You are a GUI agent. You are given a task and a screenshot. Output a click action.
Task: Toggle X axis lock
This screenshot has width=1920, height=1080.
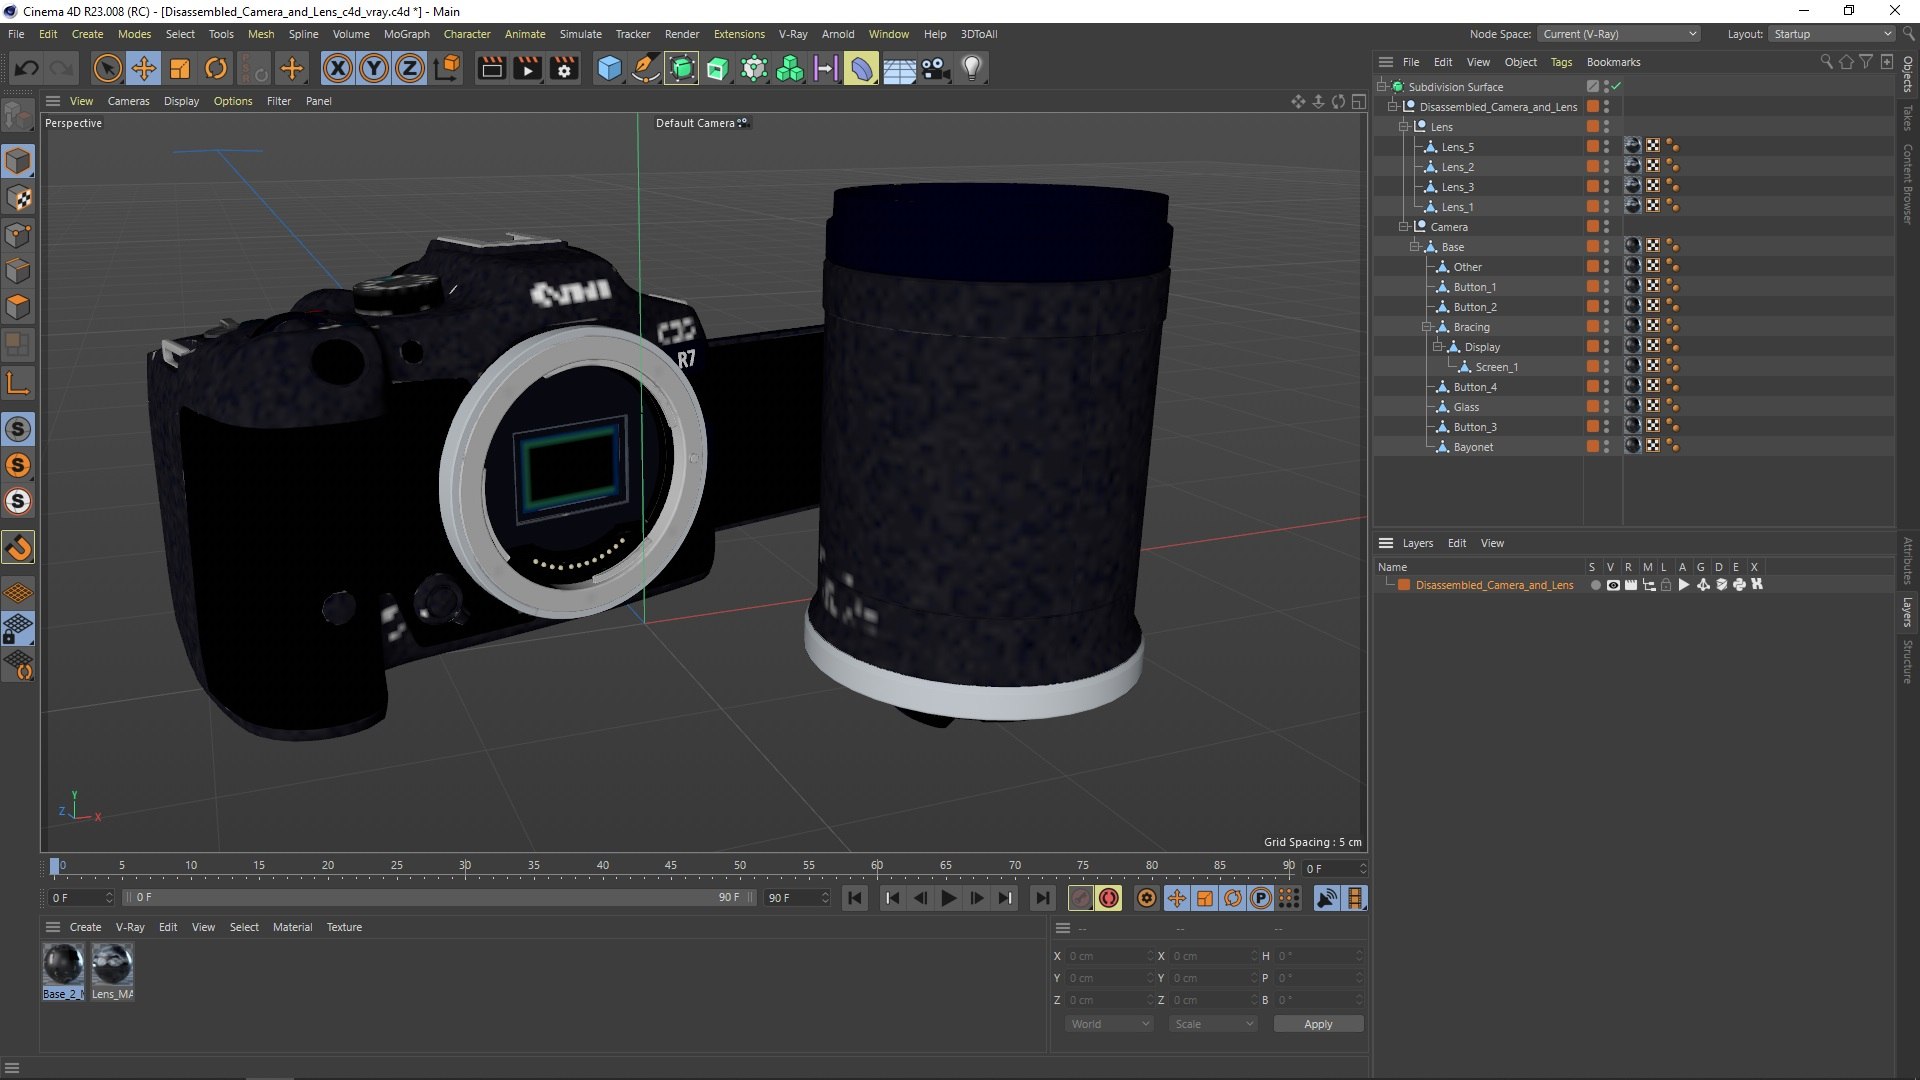click(338, 68)
